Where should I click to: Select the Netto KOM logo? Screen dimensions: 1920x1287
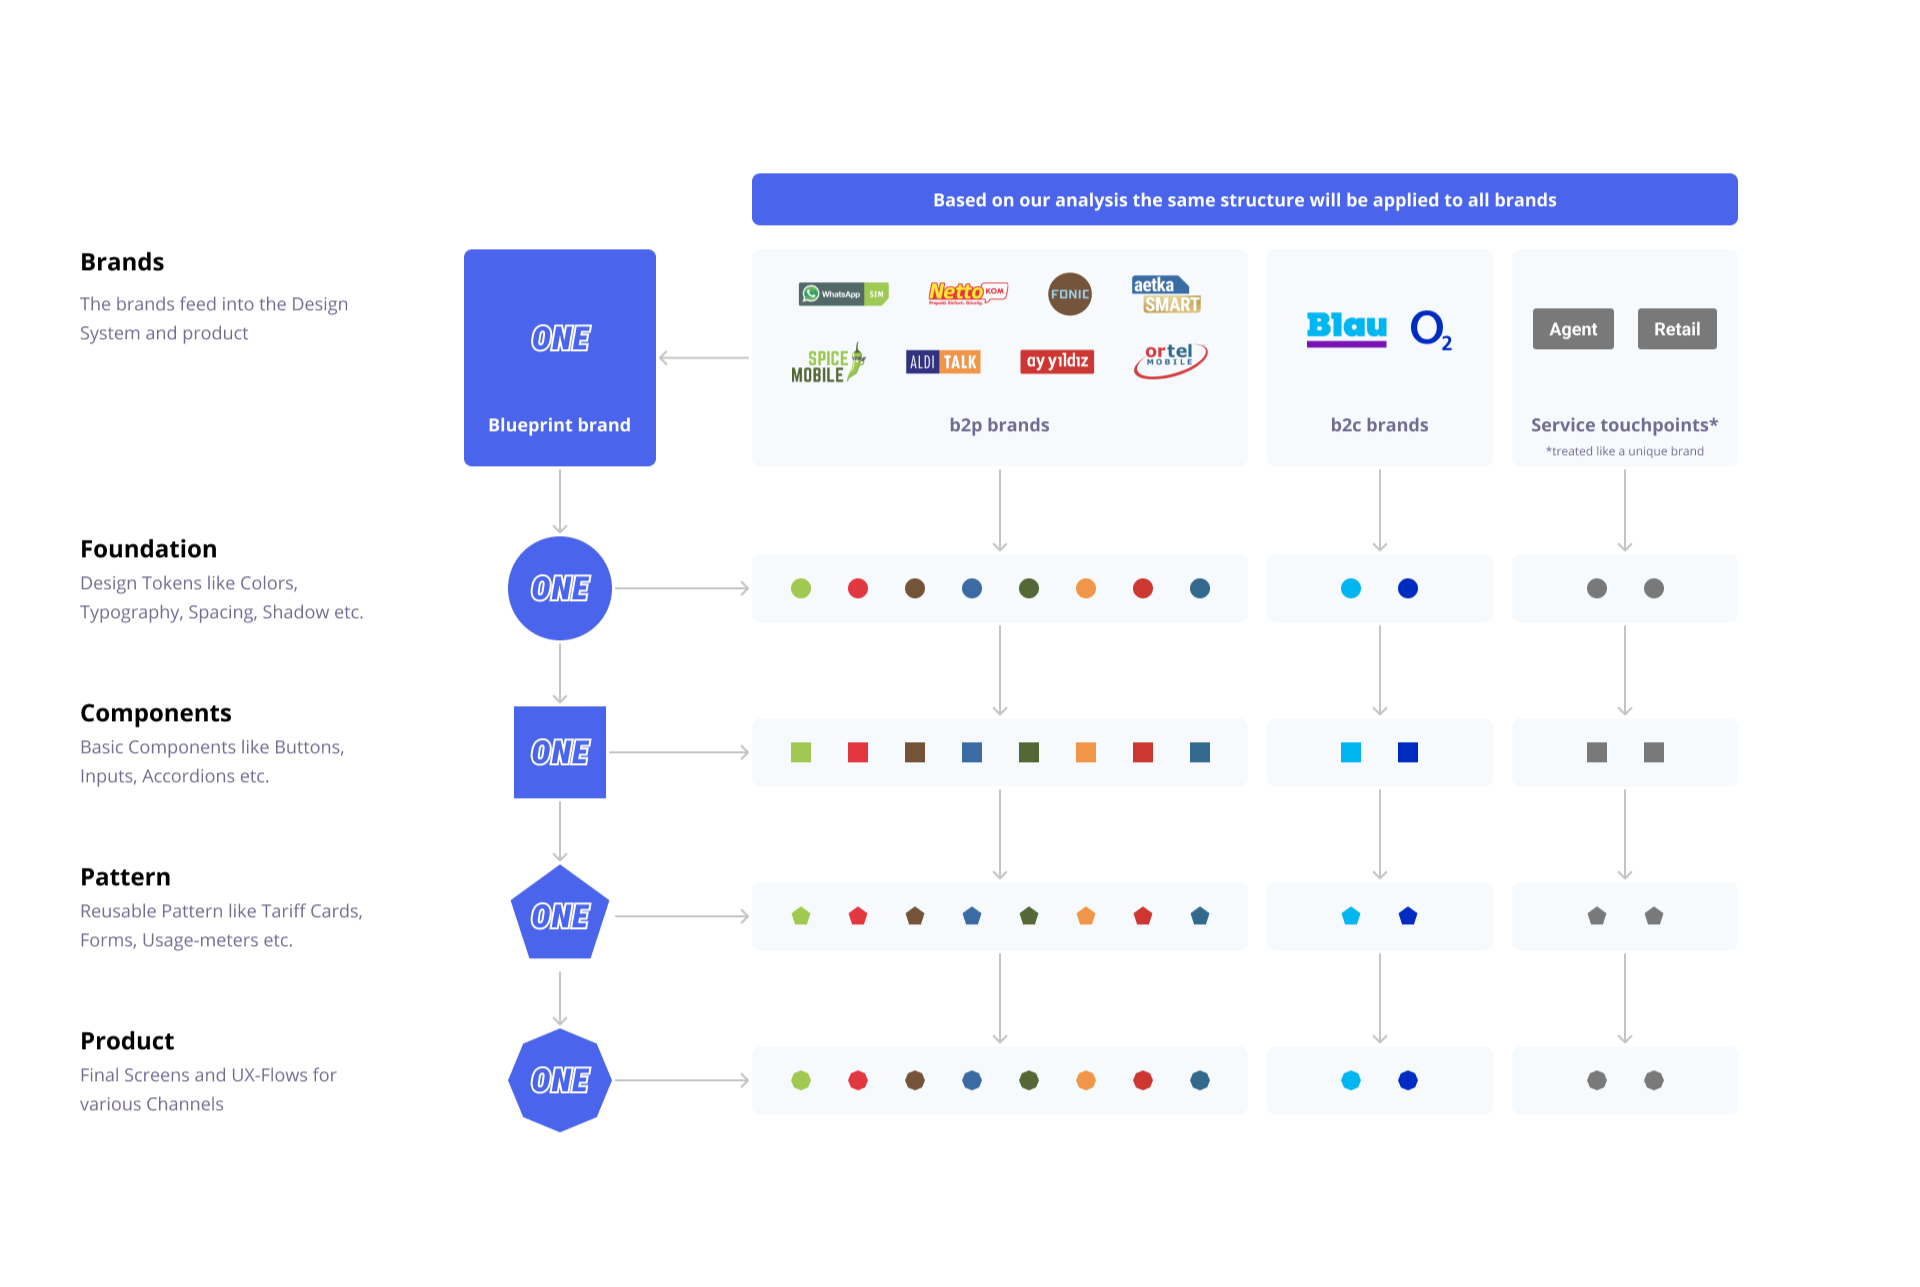967,292
